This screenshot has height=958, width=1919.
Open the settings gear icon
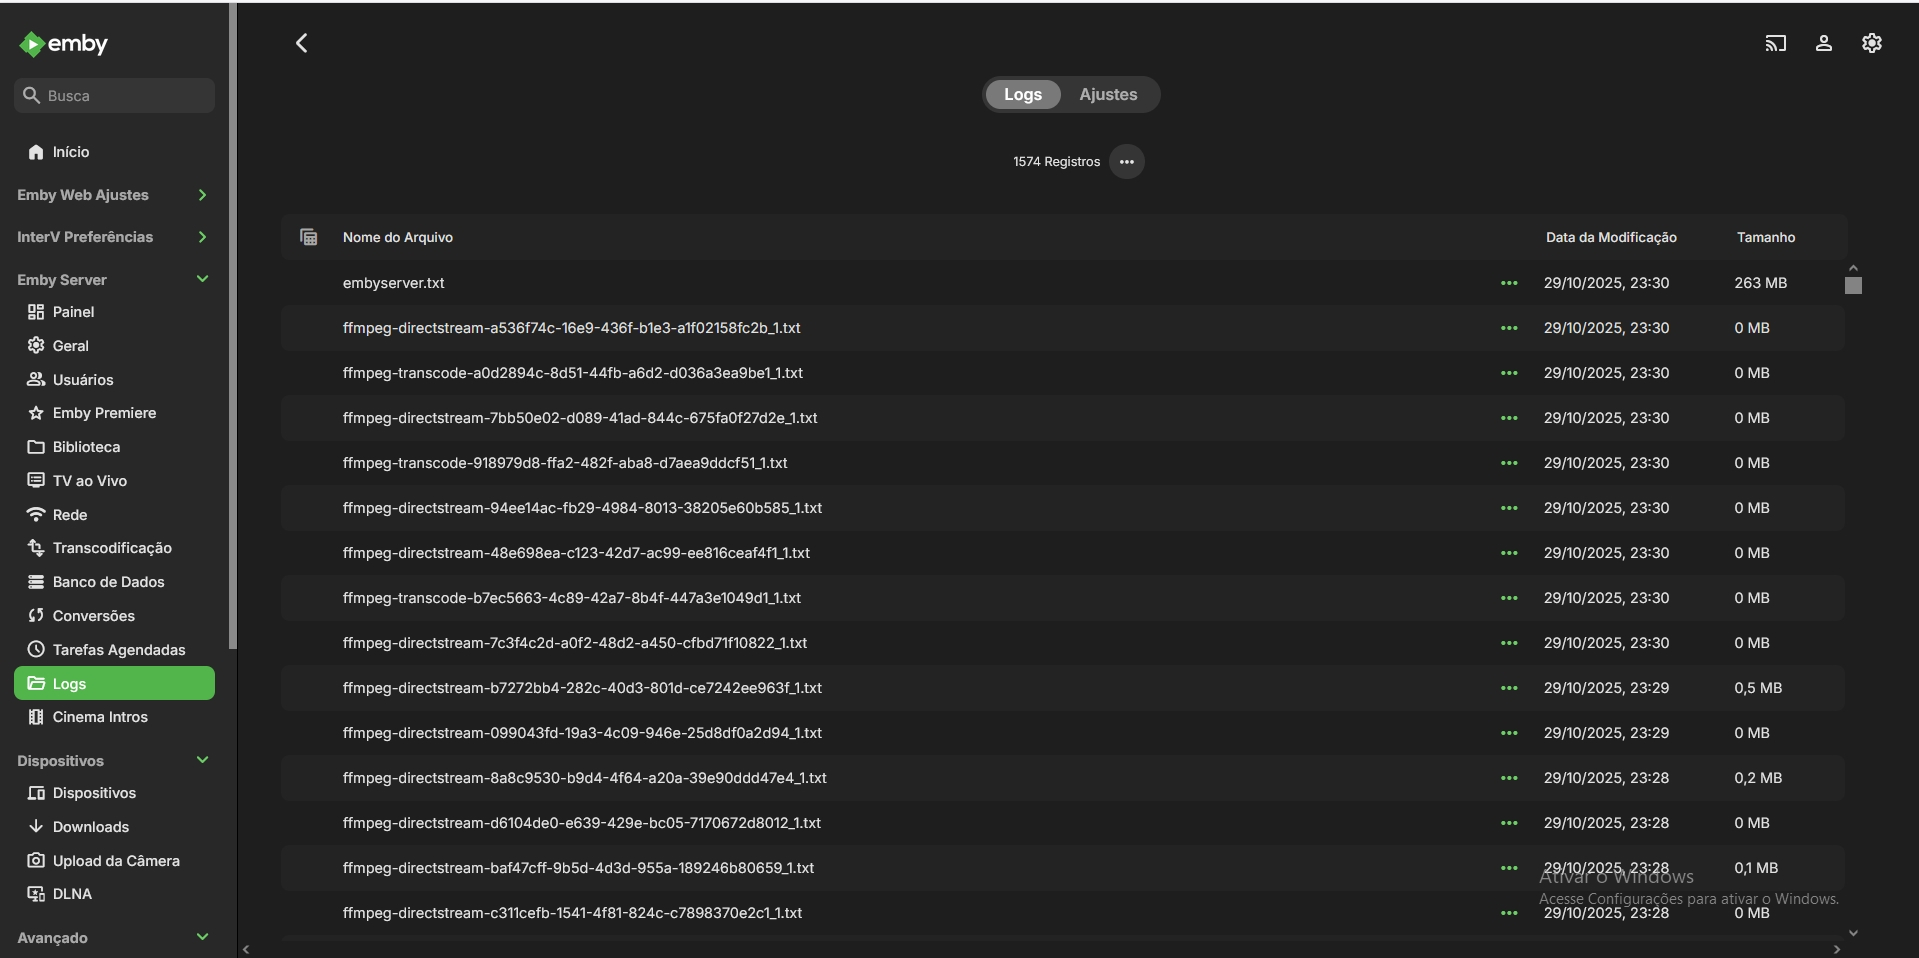1871,43
